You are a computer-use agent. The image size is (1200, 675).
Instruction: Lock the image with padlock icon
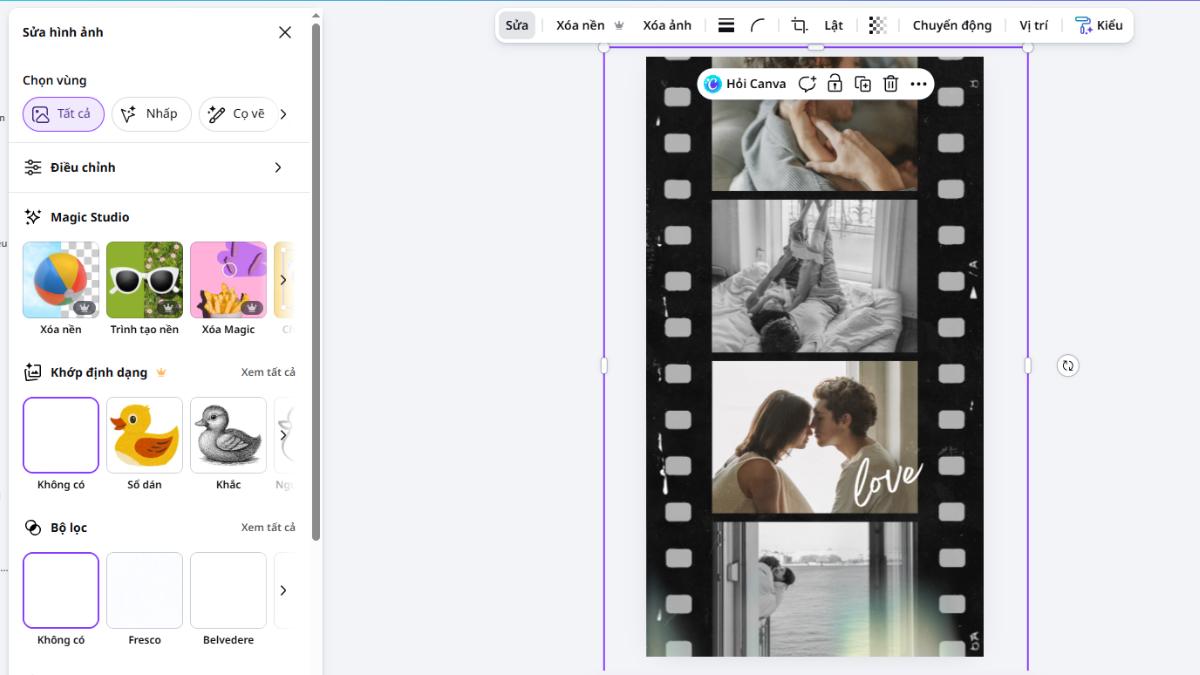coord(834,84)
